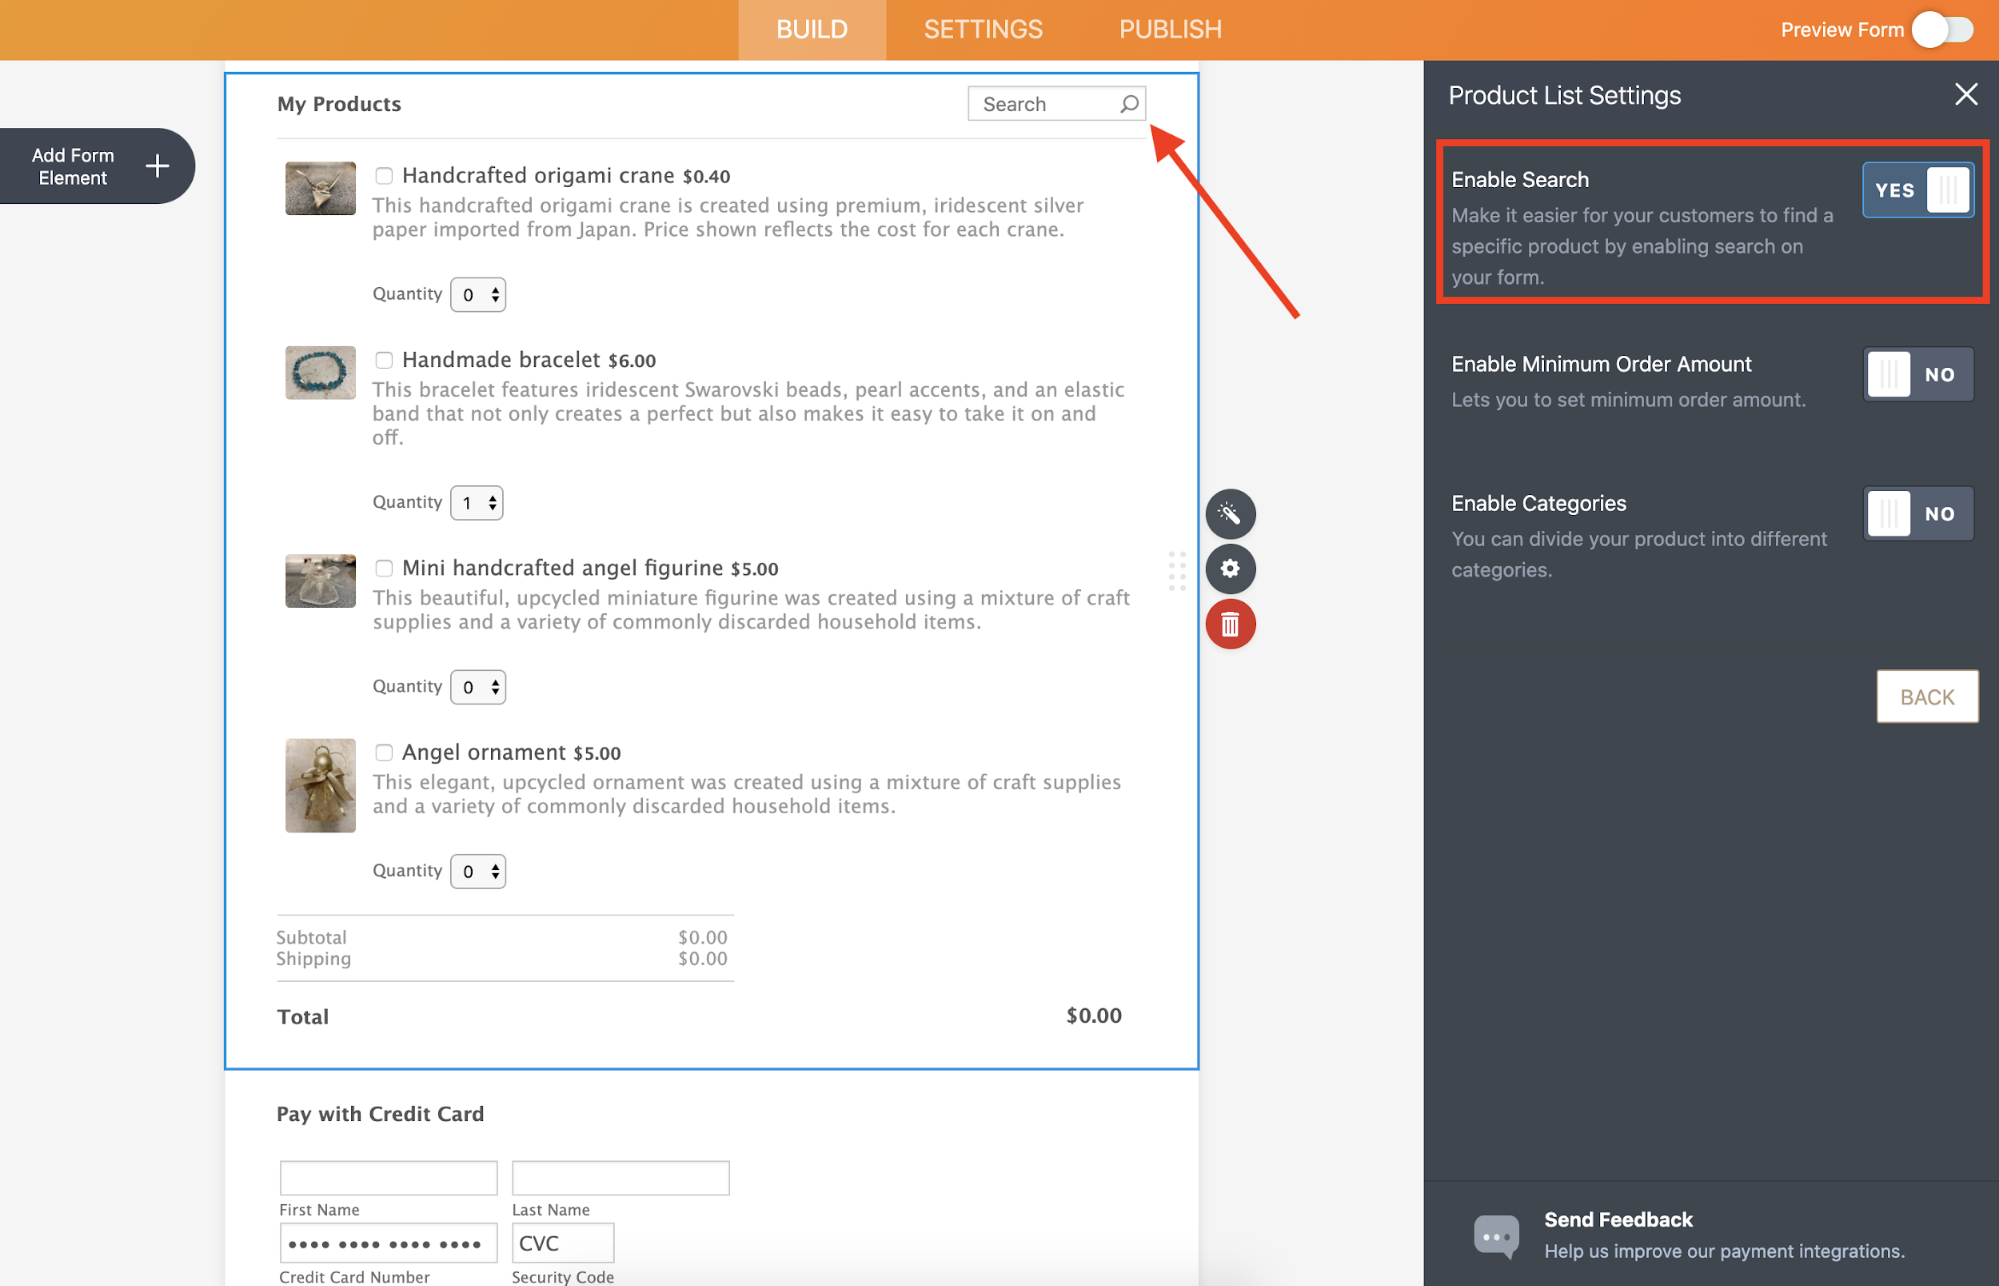Click the search magnifier icon
Image resolution: width=1999 pixels, height=1286 pixels.
coord(1129,104)
